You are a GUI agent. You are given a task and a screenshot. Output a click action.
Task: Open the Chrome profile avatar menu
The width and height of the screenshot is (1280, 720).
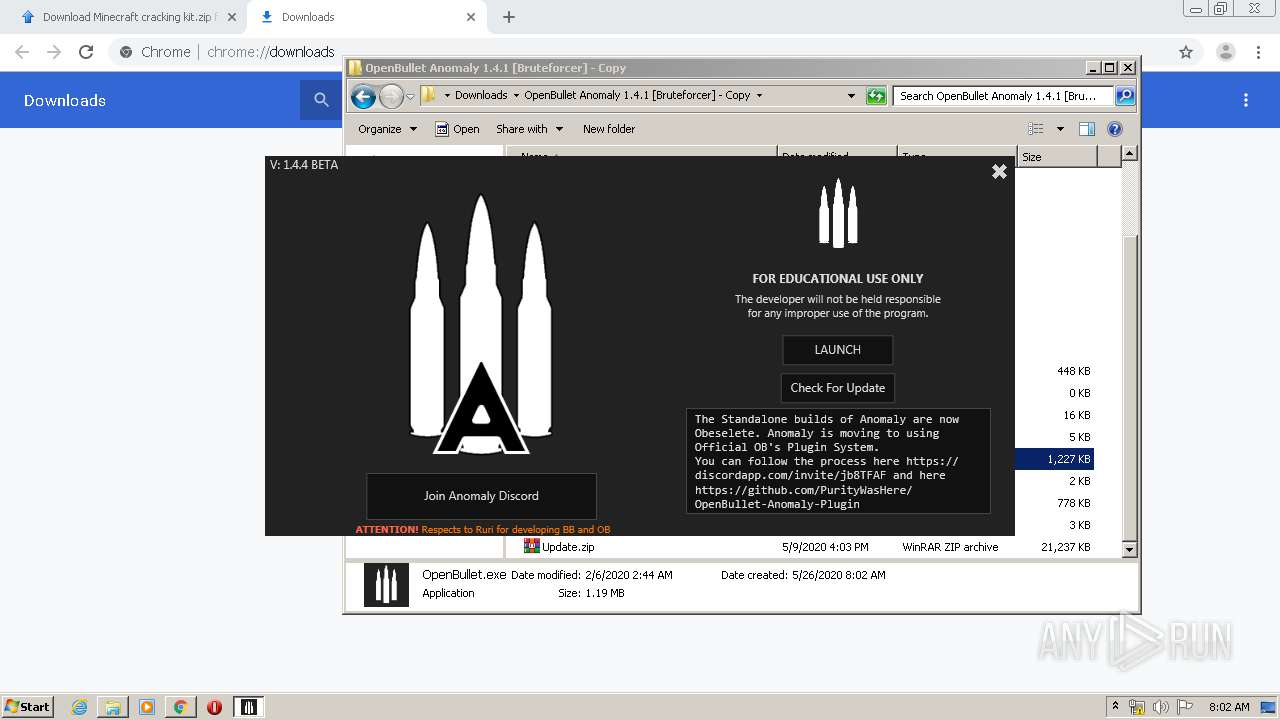(1226, 52)
